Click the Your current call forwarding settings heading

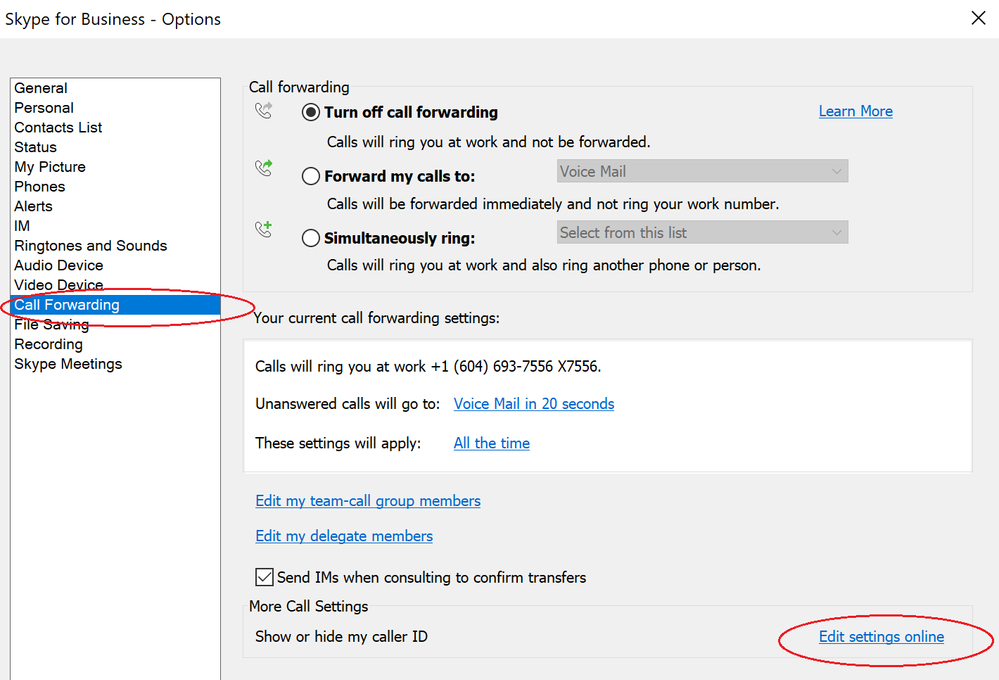(x=377, y=318)
